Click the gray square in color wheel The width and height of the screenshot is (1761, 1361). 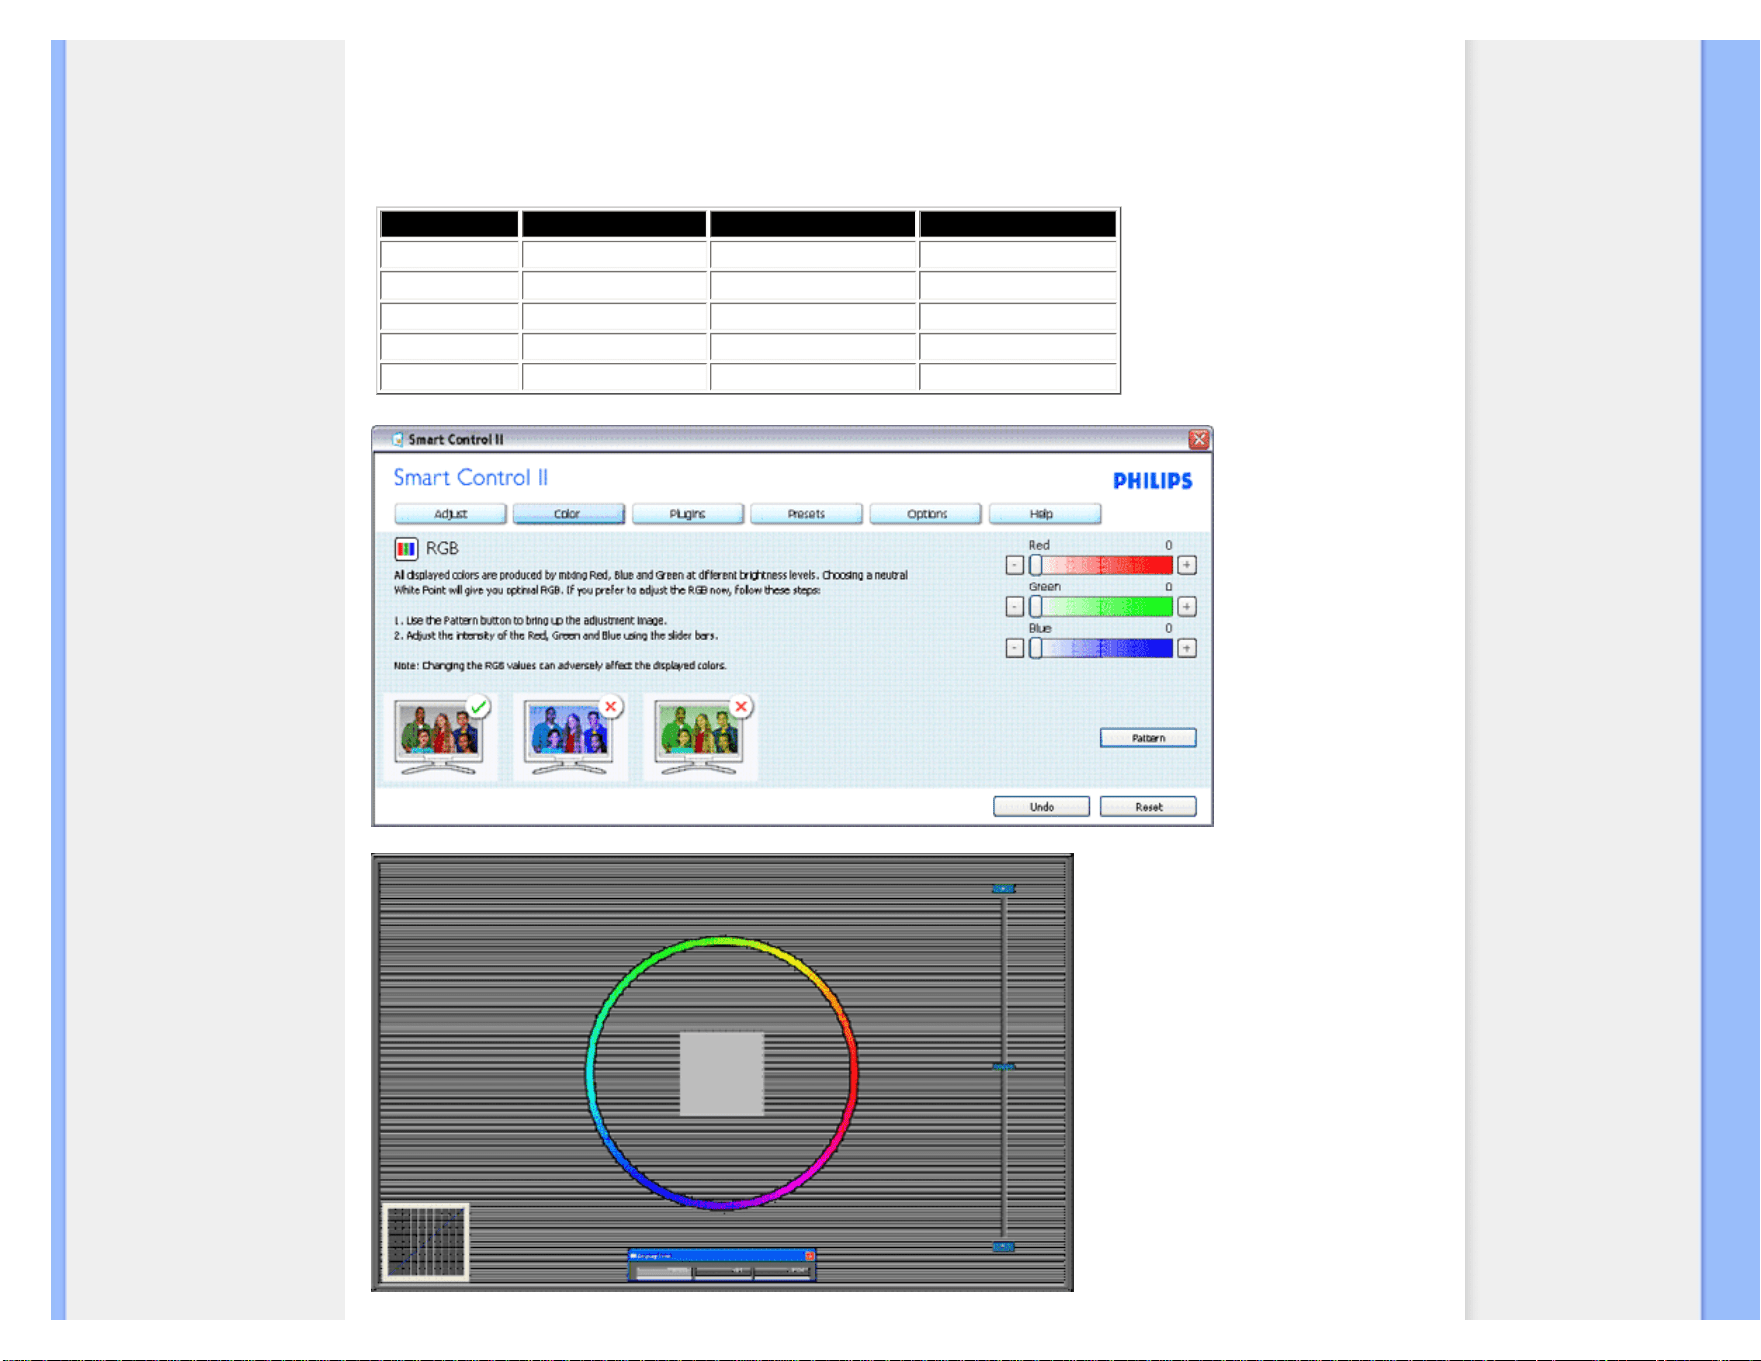coord(722,1074)
